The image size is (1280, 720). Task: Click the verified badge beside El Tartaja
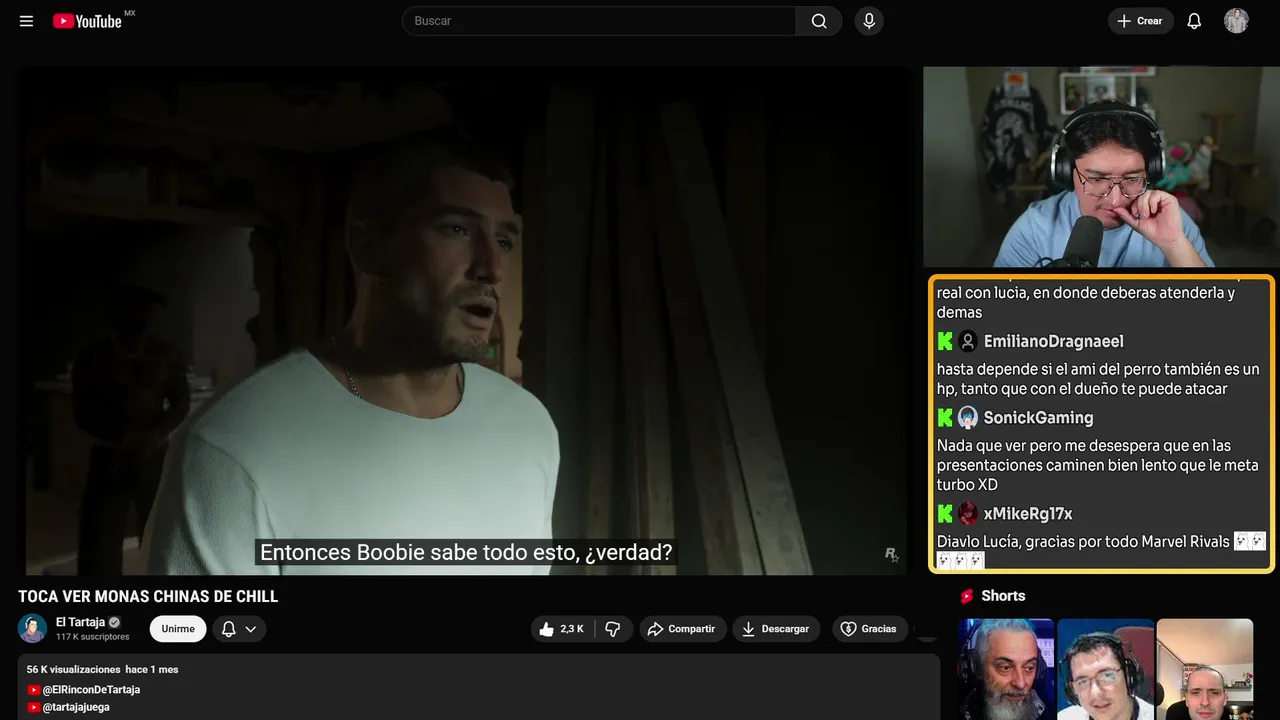(114, 622)
